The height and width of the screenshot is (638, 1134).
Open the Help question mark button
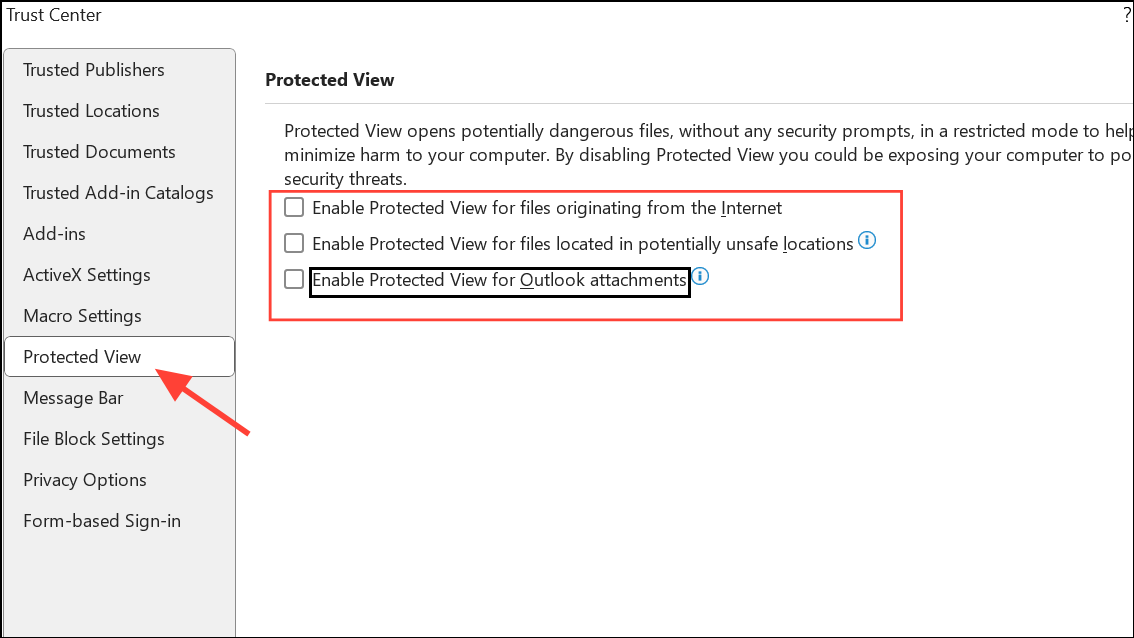[1127, 15]
